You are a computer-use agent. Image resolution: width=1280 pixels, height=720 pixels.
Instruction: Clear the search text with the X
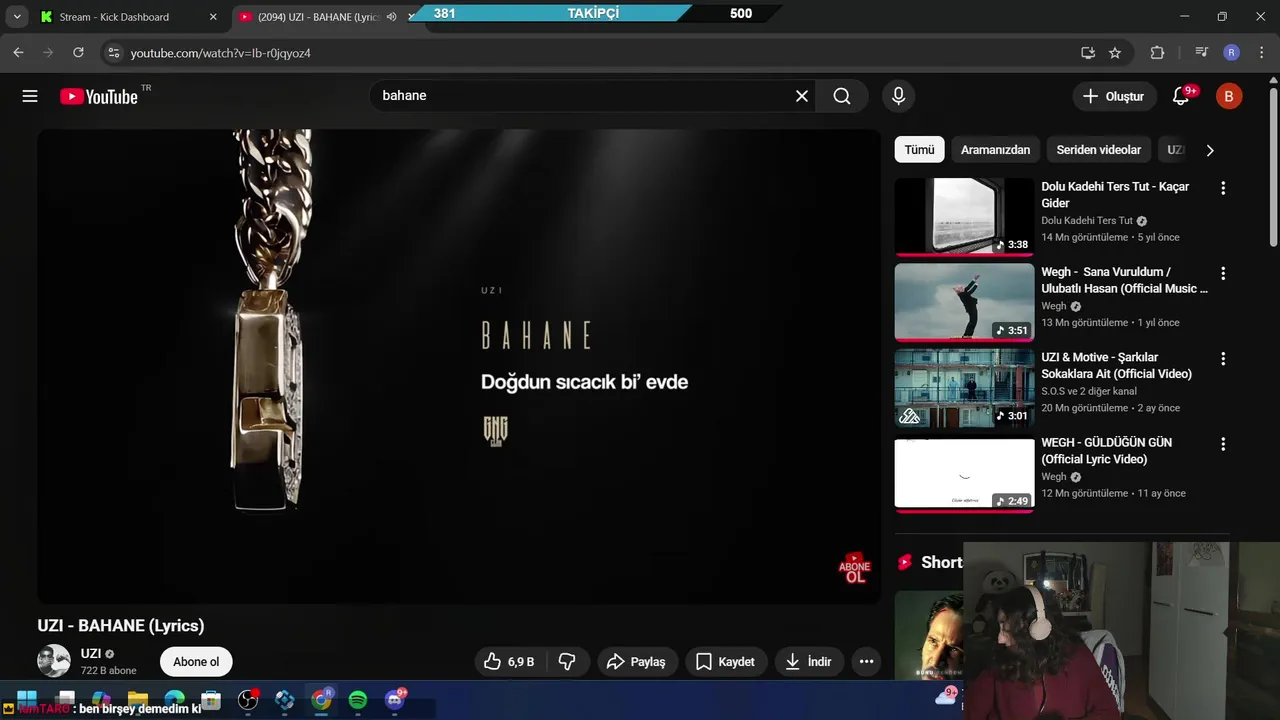[802, 96]
